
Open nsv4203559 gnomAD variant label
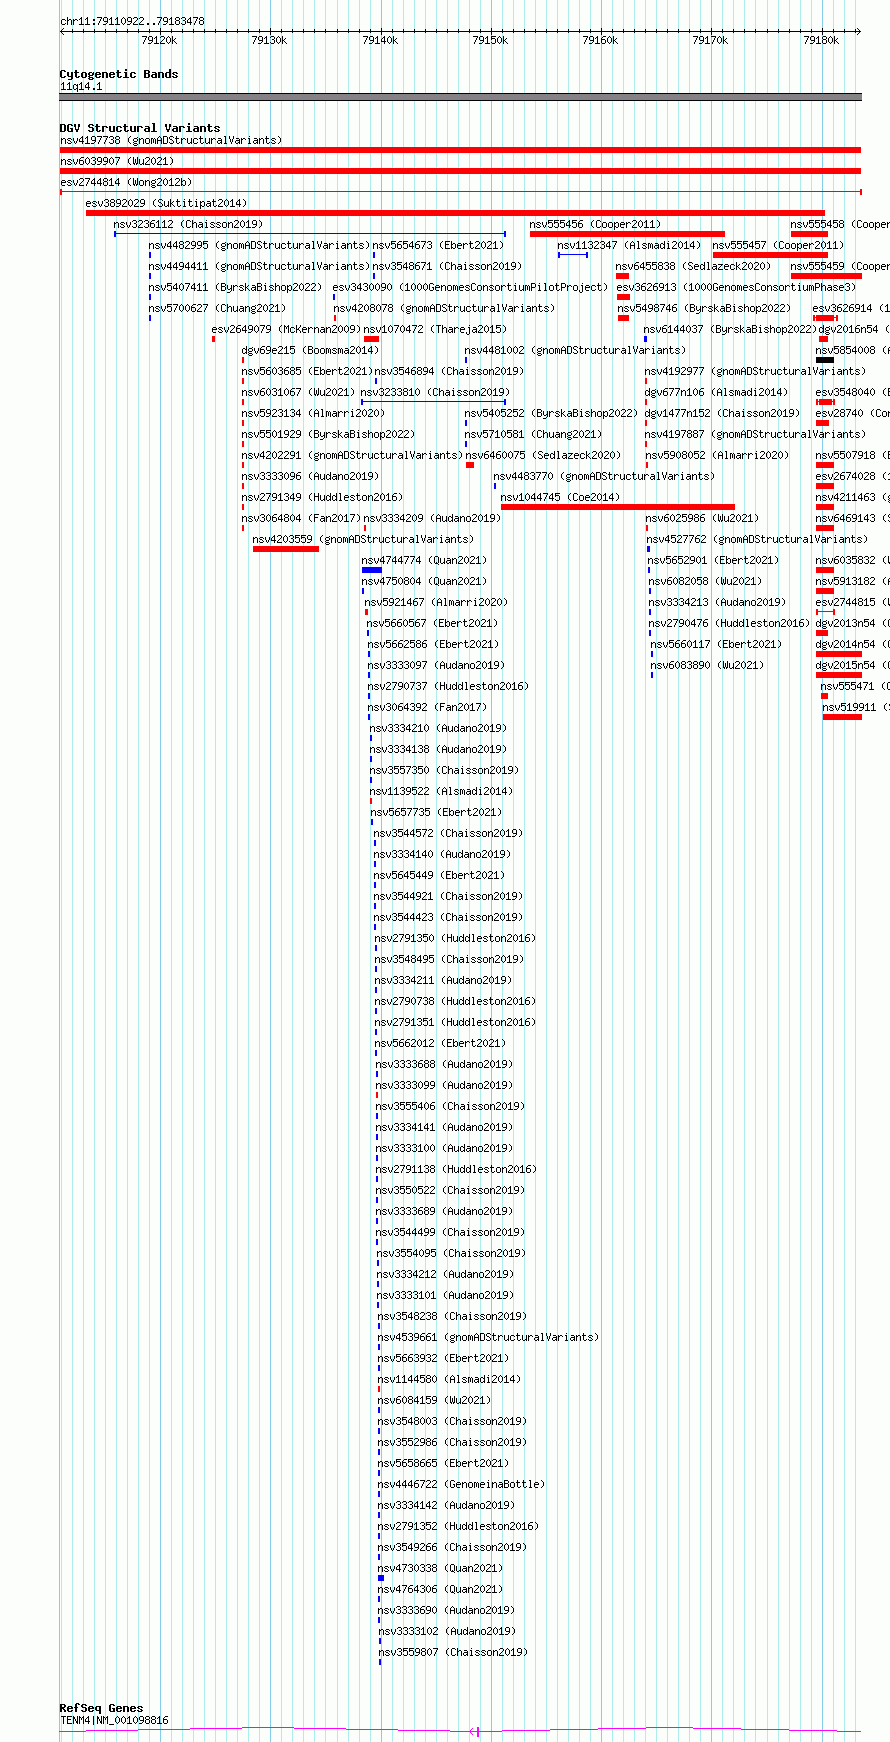pos(363,539)
